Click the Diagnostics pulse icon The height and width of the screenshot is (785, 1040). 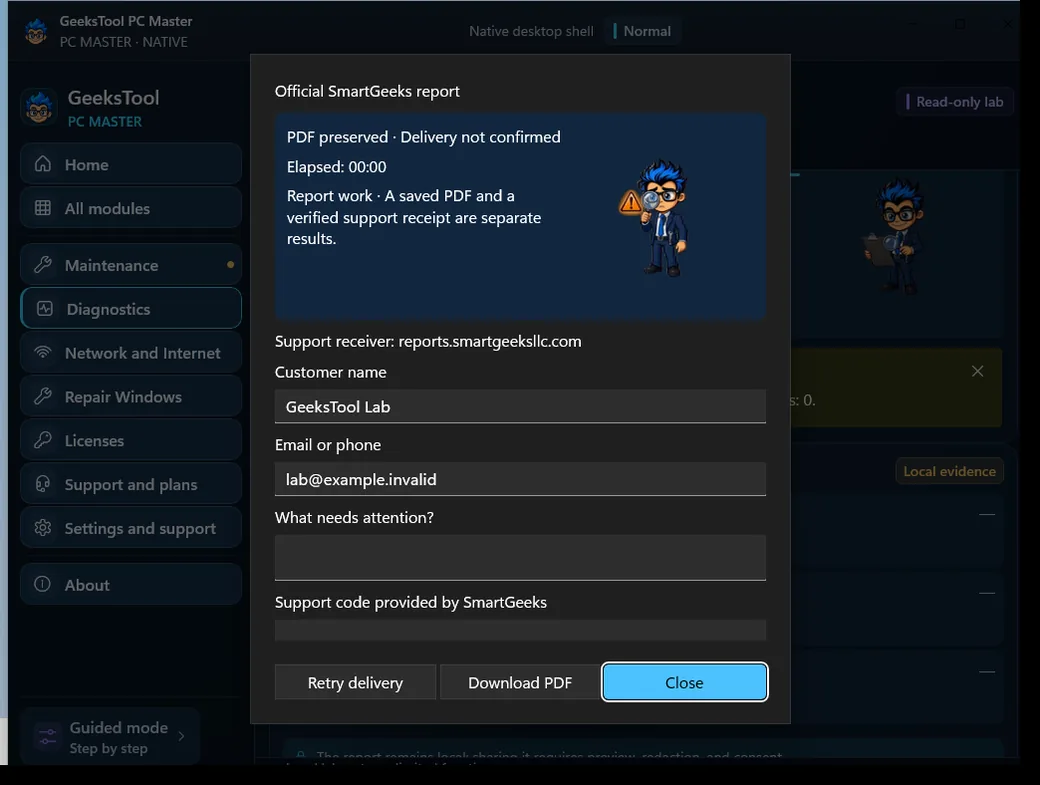click(45, 308)
